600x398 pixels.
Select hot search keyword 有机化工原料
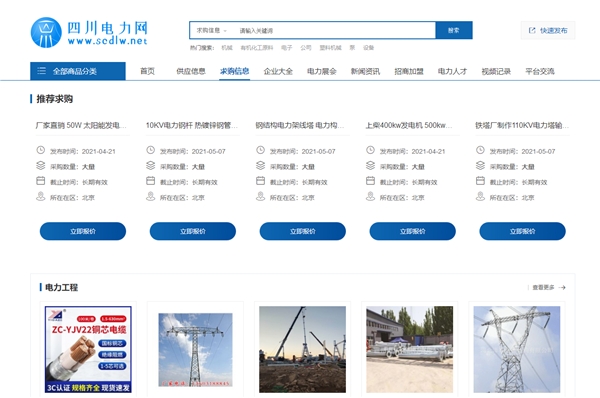tap(257, 48)
